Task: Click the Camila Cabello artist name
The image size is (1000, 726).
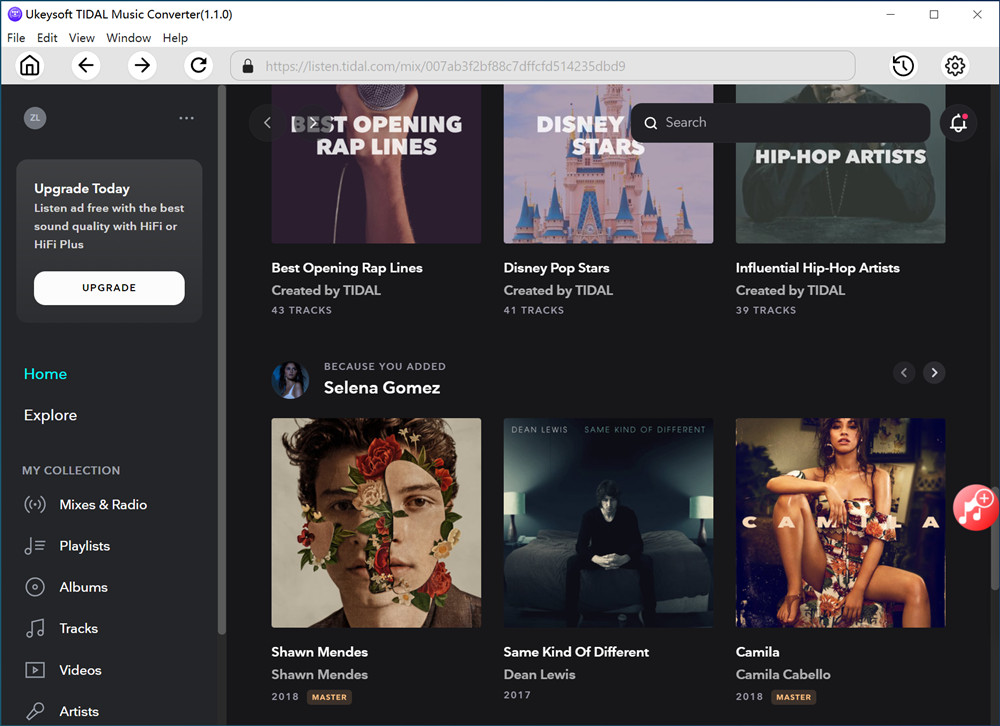Action: [x=783, y=674]
